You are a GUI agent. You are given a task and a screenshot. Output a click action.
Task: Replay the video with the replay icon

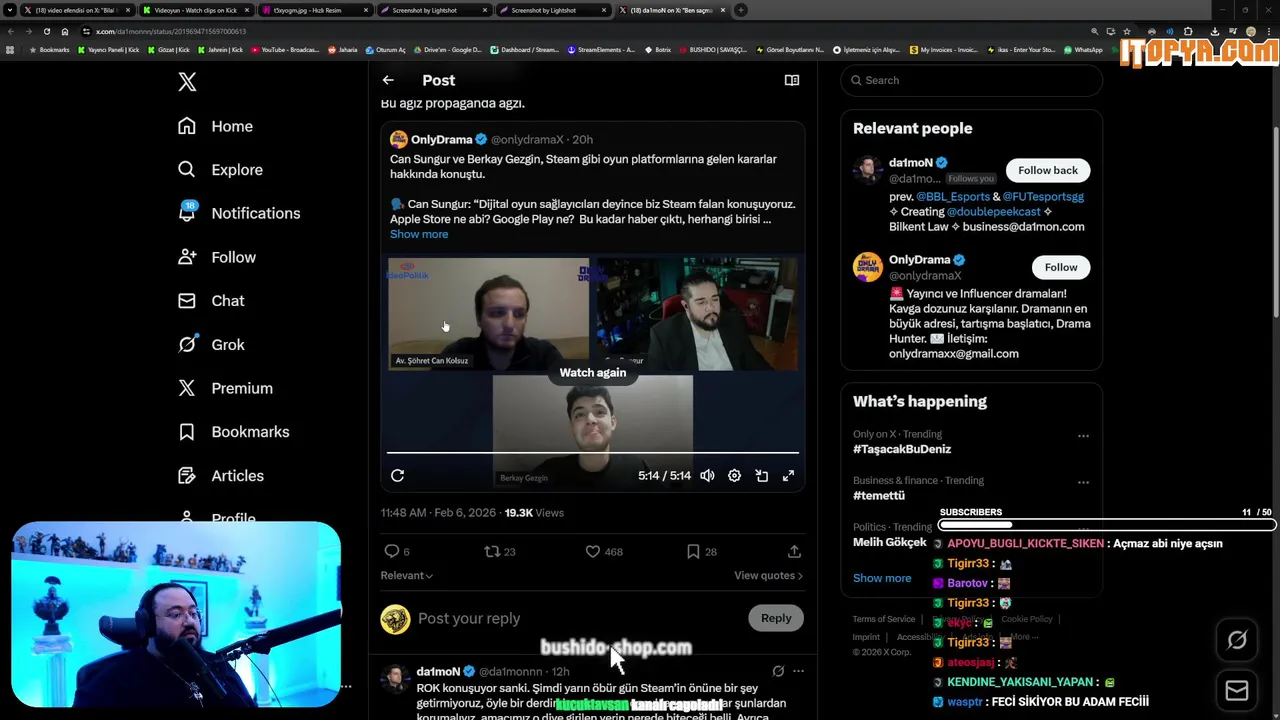(397, 476)
